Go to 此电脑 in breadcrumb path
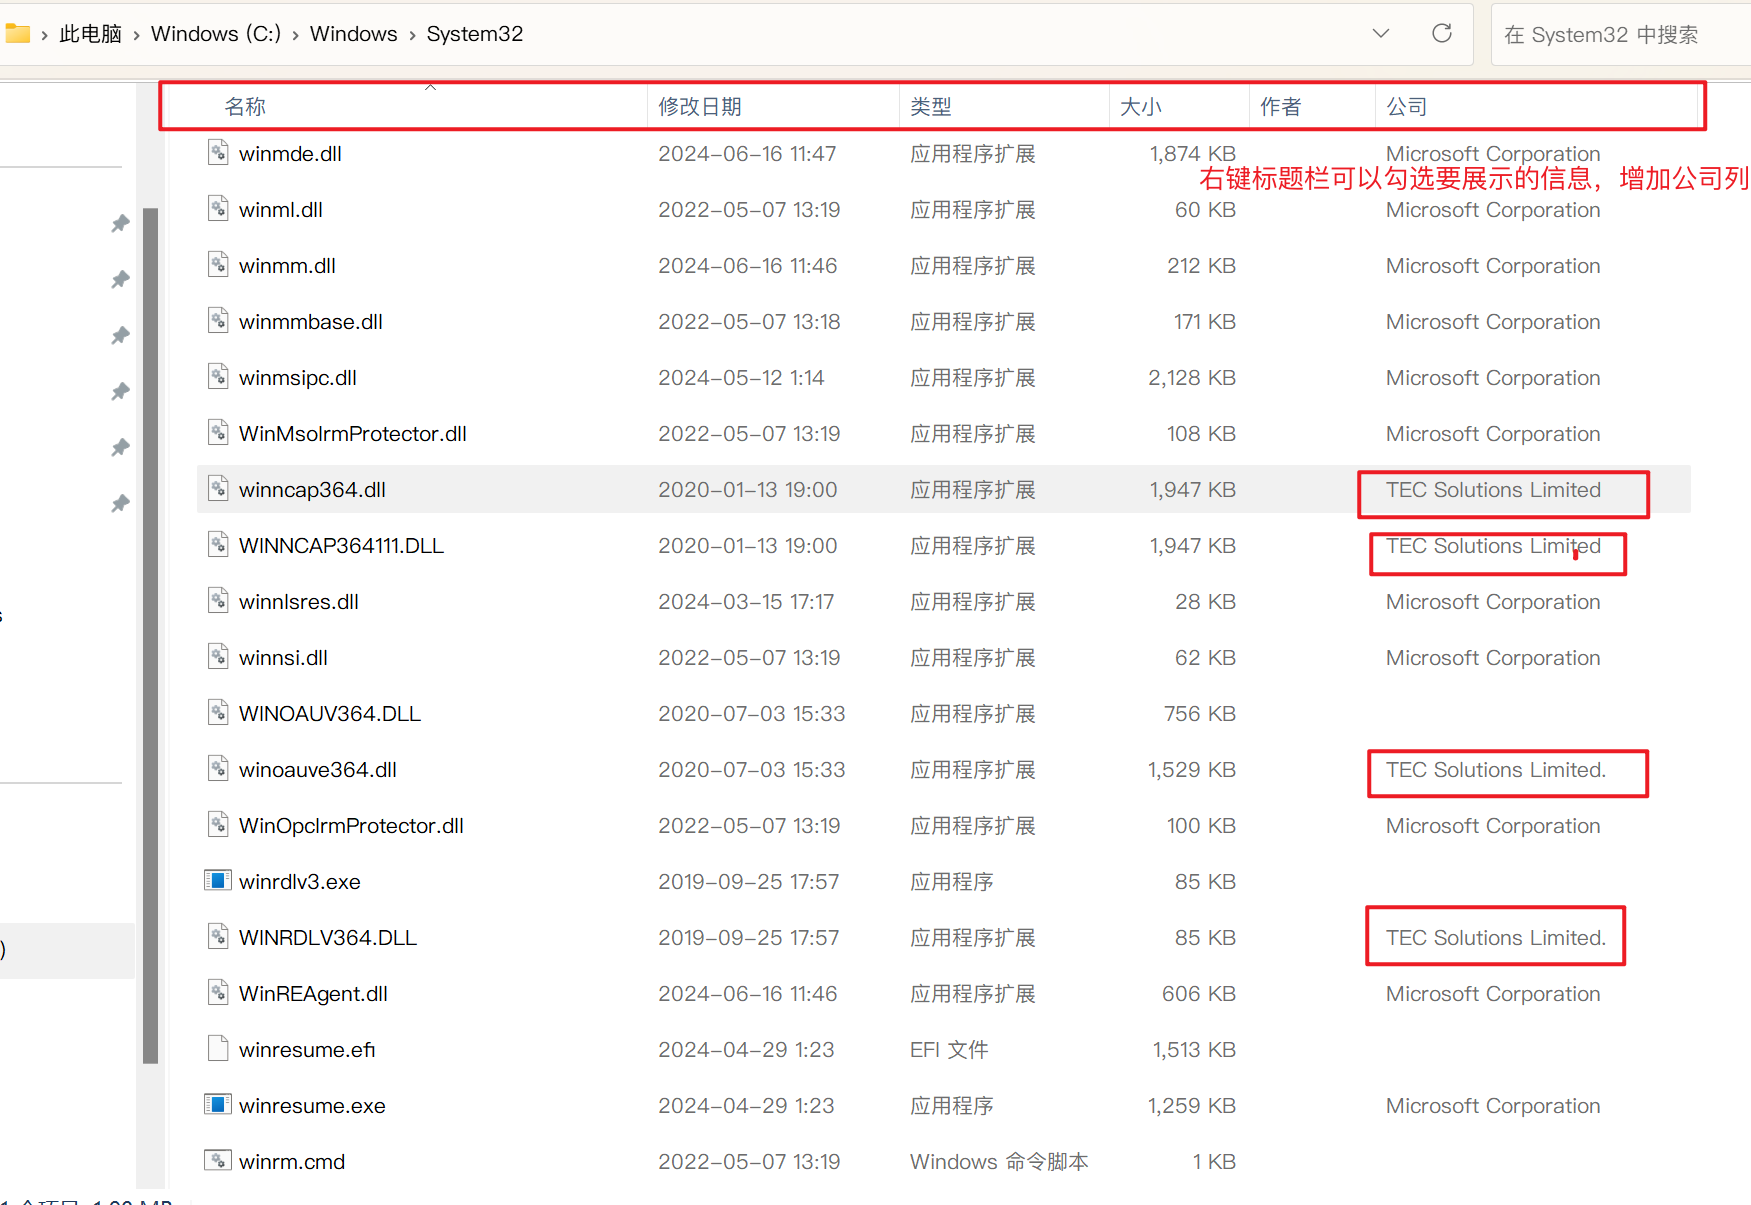This screenshot has height=1205, width=1751. click(x=90, y=34)
